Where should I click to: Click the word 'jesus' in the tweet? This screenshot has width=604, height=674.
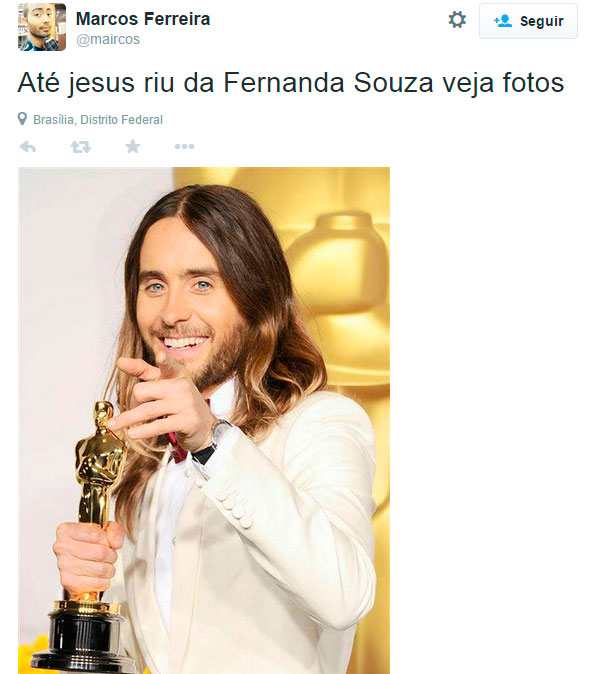pyautogui.click(x=101, y=83)
